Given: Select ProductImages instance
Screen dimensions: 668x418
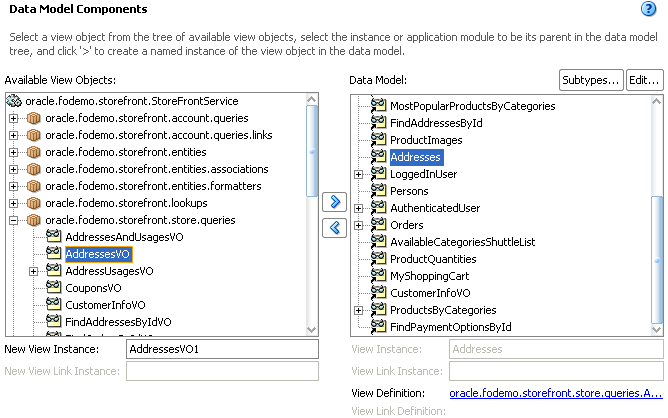Looking at the screenshot, I should click(426, 140).
